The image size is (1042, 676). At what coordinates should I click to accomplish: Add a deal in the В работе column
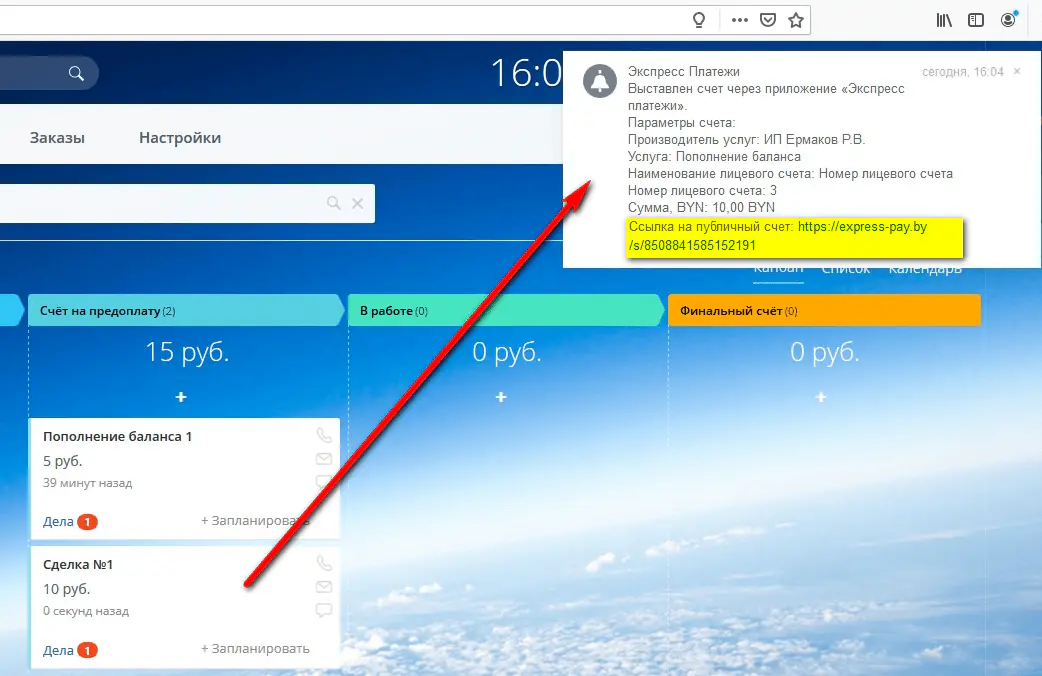pos(501,397)
